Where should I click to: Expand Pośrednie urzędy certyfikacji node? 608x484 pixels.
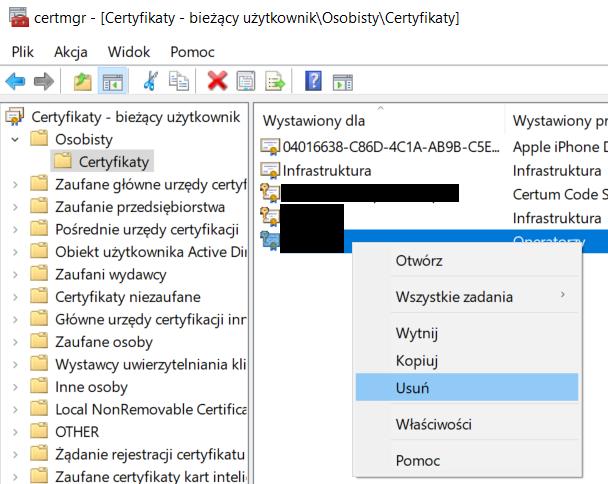pos(15,229)
